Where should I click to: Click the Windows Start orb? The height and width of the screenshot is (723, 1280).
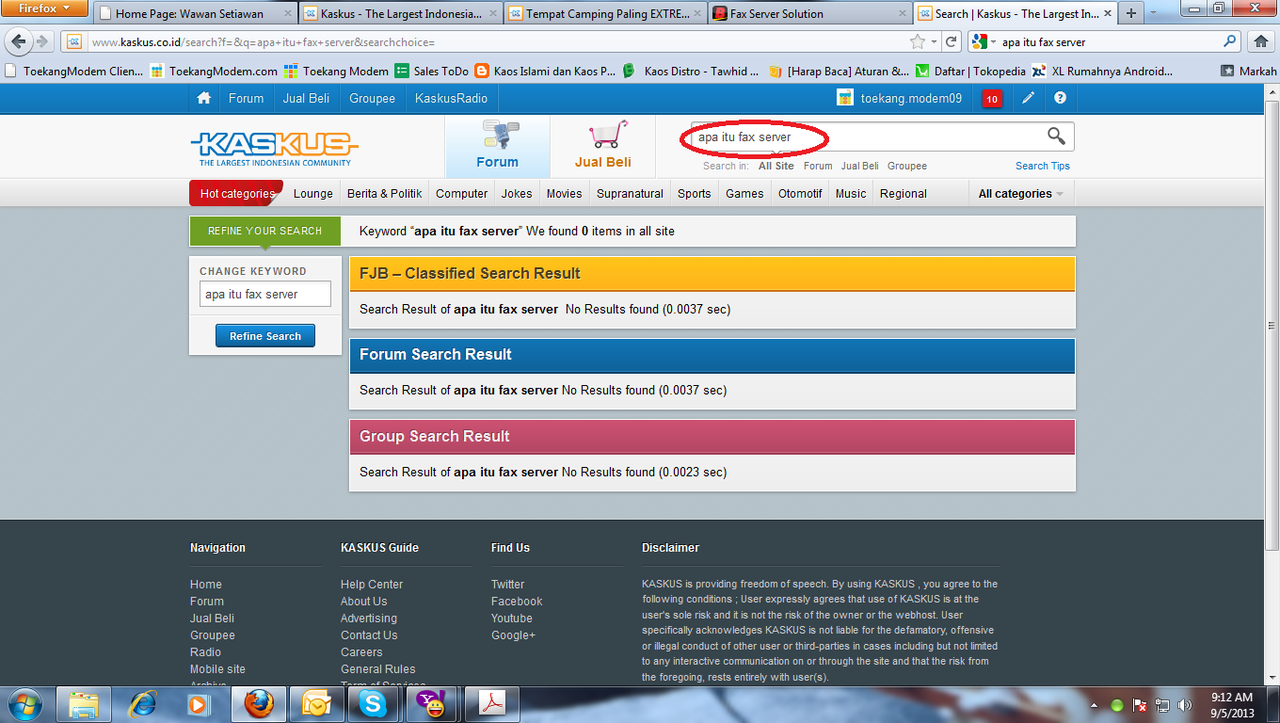click(23, 704)
